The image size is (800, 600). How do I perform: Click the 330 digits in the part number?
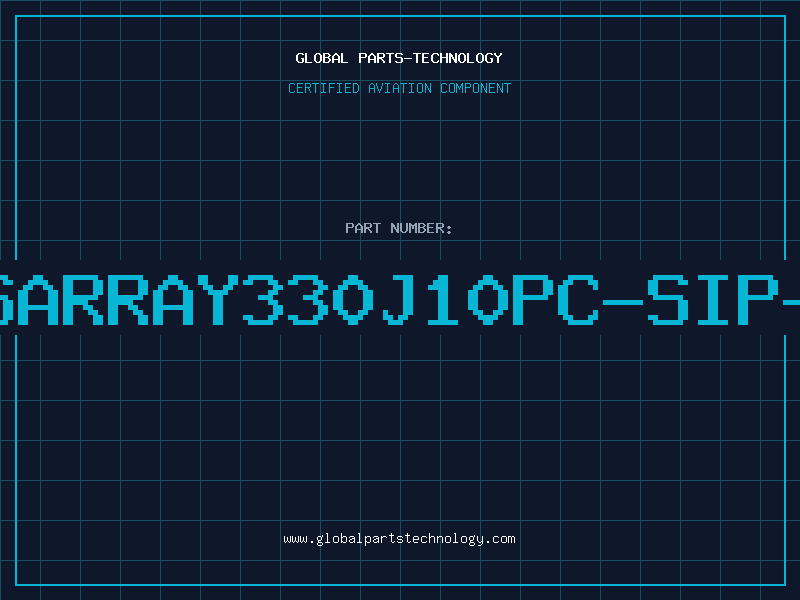[x=309, y=299]
